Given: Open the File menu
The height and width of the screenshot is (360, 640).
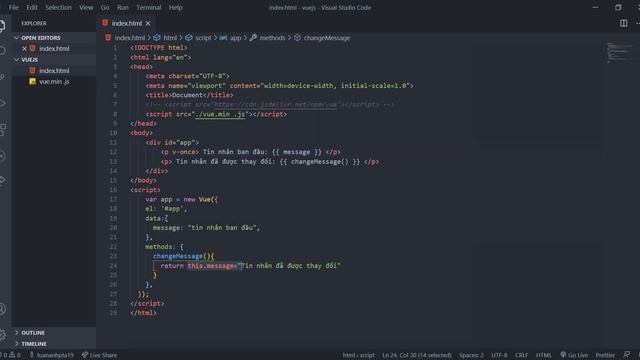Looking at the screenshot, I should [13, 7].
